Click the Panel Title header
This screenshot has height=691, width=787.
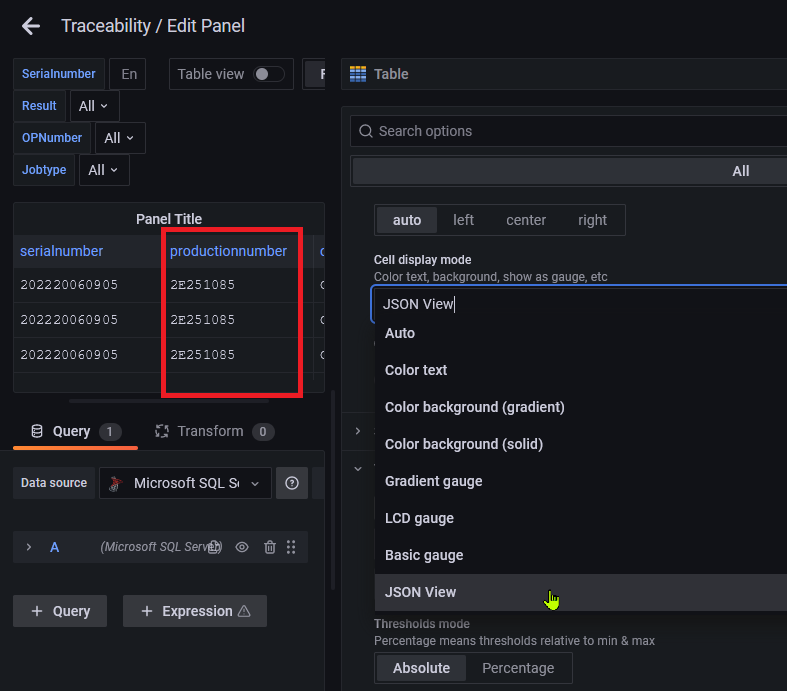pyautogui.click(x=169, y=219)
